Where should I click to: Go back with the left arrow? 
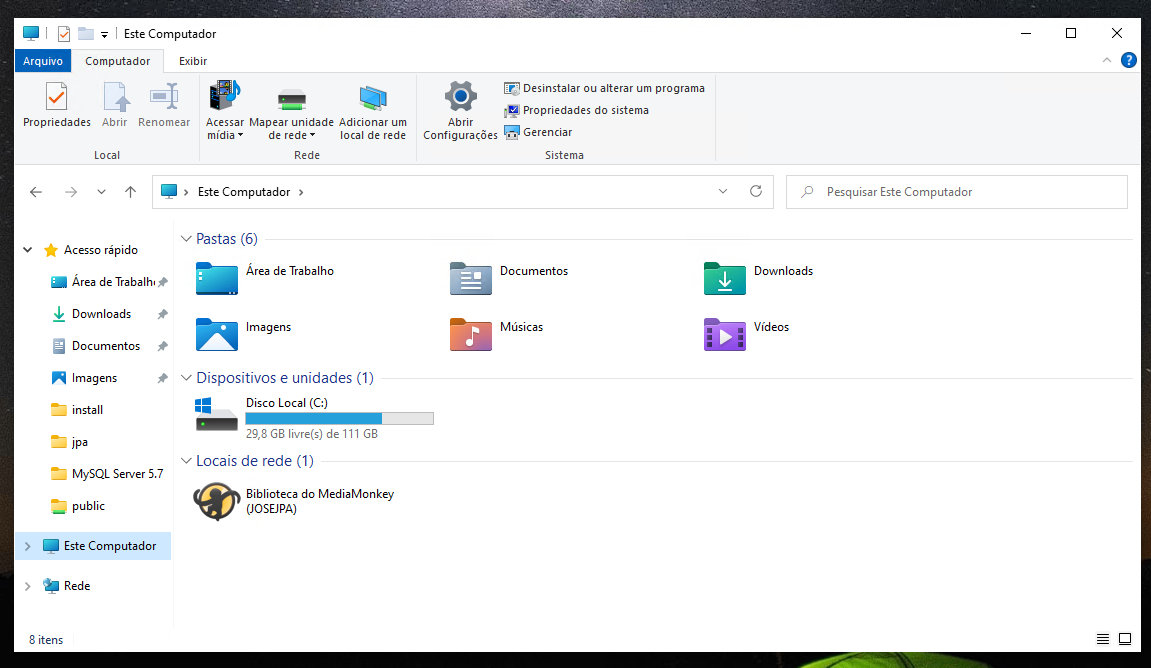coord(36,192)
